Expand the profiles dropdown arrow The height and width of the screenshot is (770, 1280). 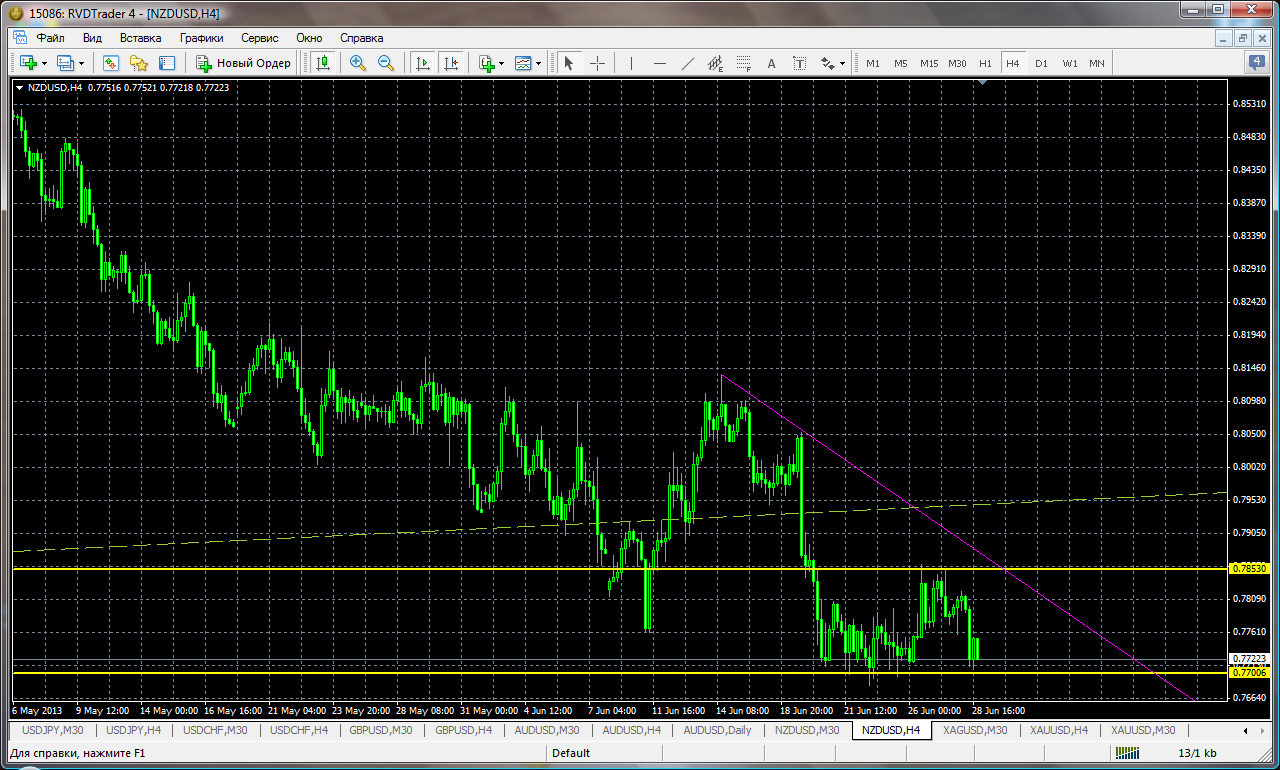click(81, 63)
